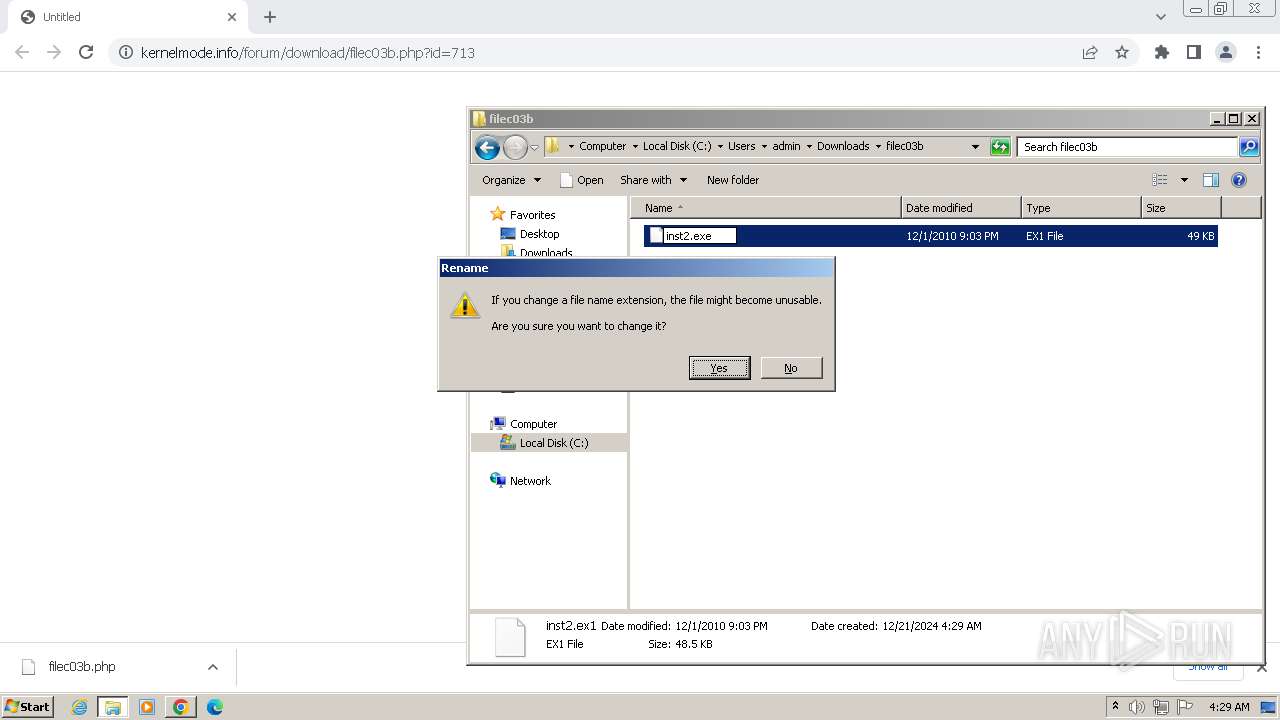This screenshot has height=720, width=1280.
Task: Cancel rename with the No button
Action: tap(791, 368)
